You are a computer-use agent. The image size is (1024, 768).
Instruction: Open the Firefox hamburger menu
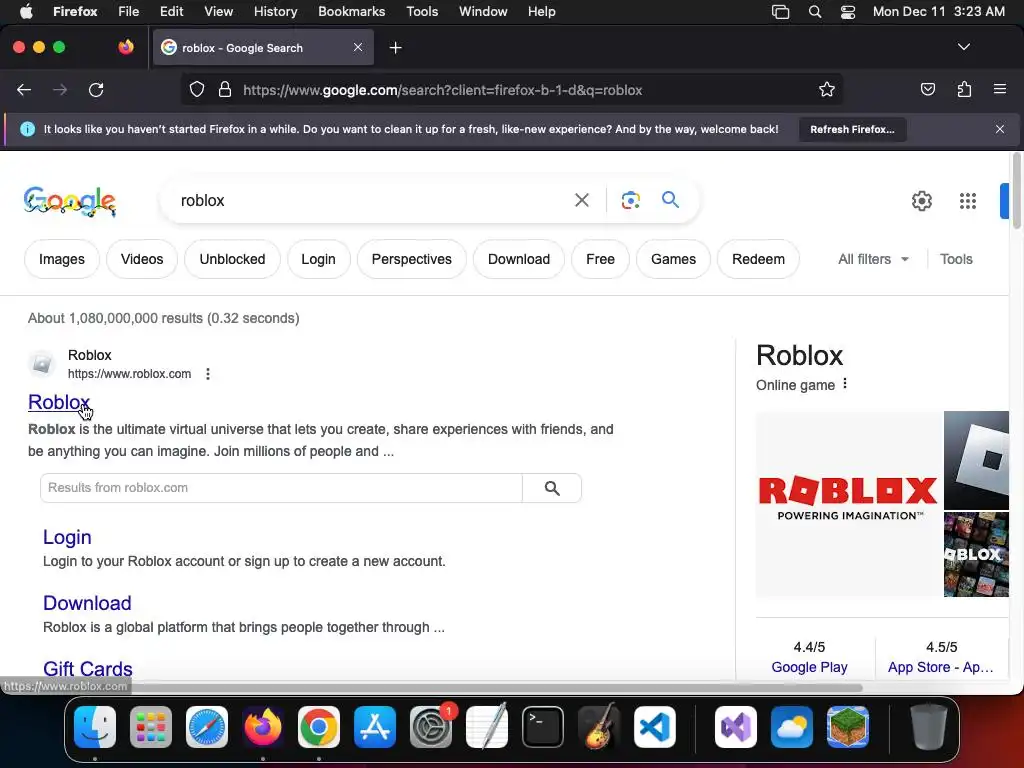pos(999,89)
